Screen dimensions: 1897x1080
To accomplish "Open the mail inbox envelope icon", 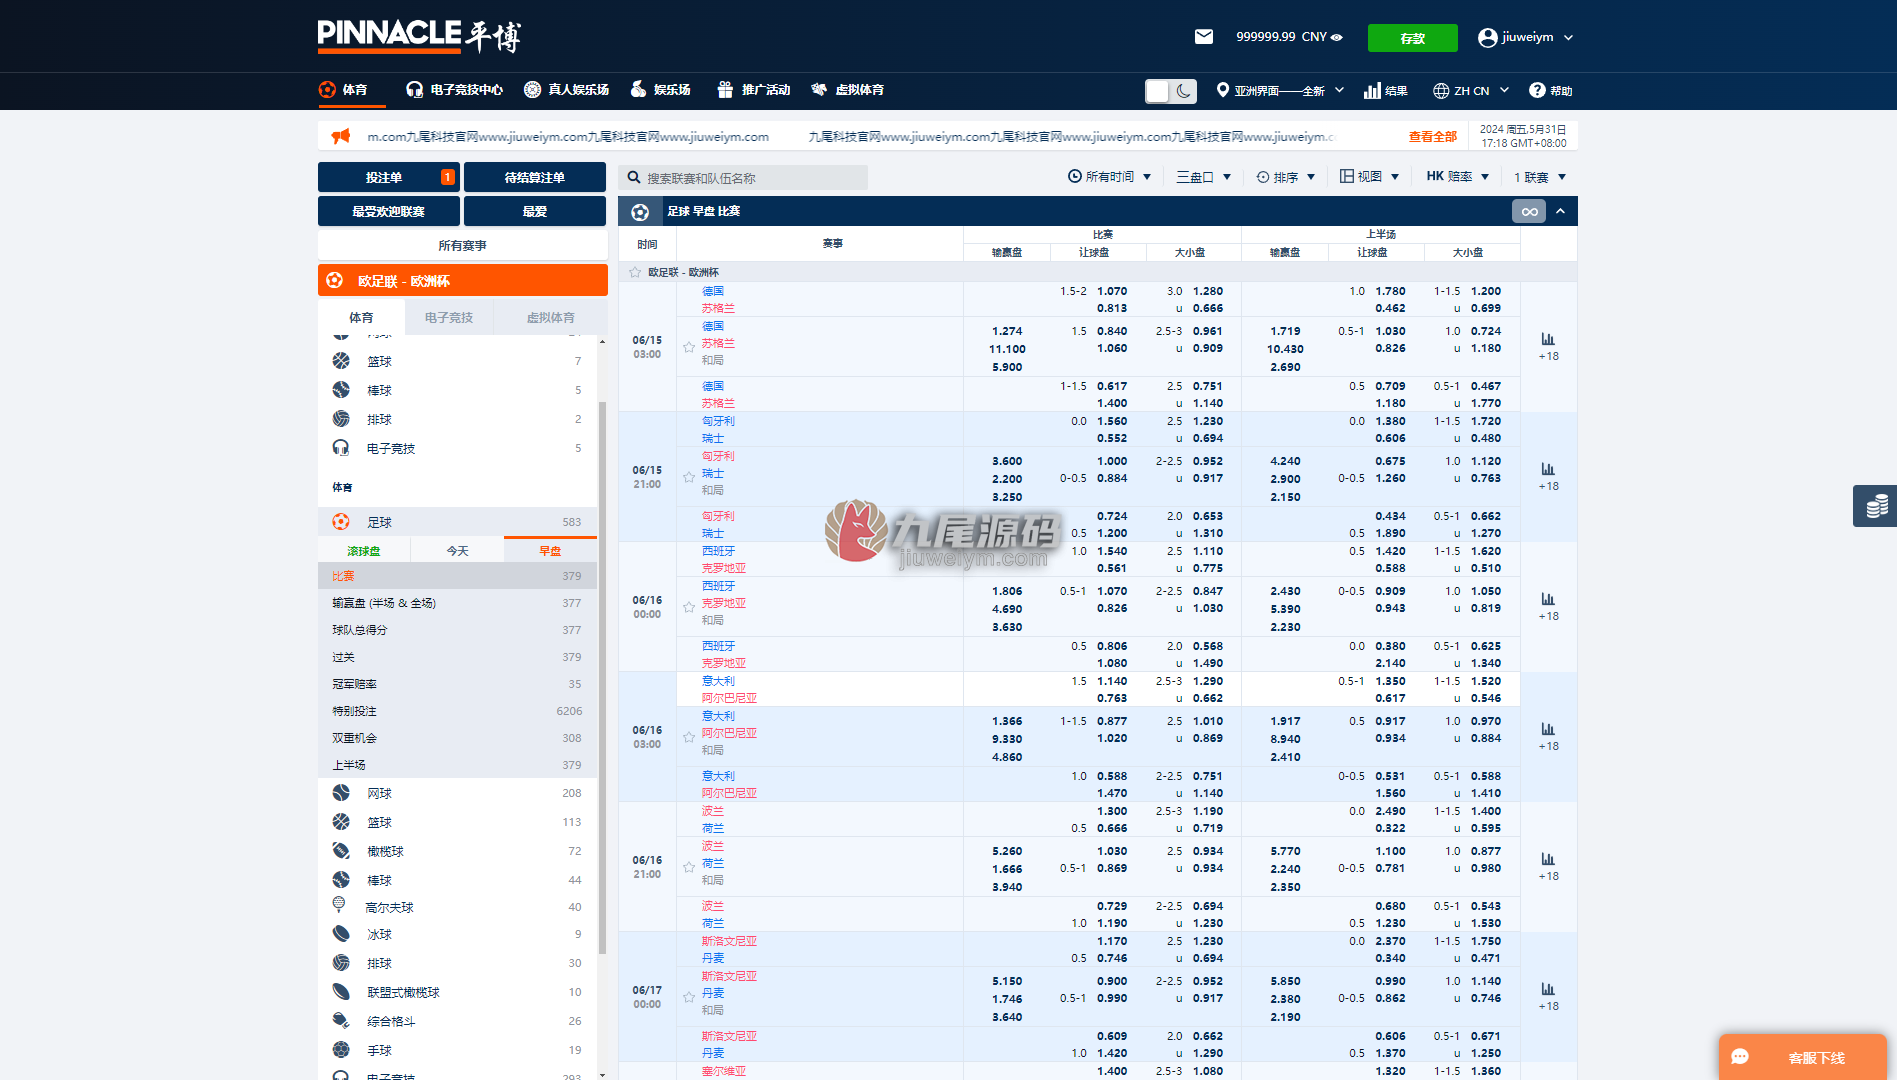I will [x=1203, y=37].
